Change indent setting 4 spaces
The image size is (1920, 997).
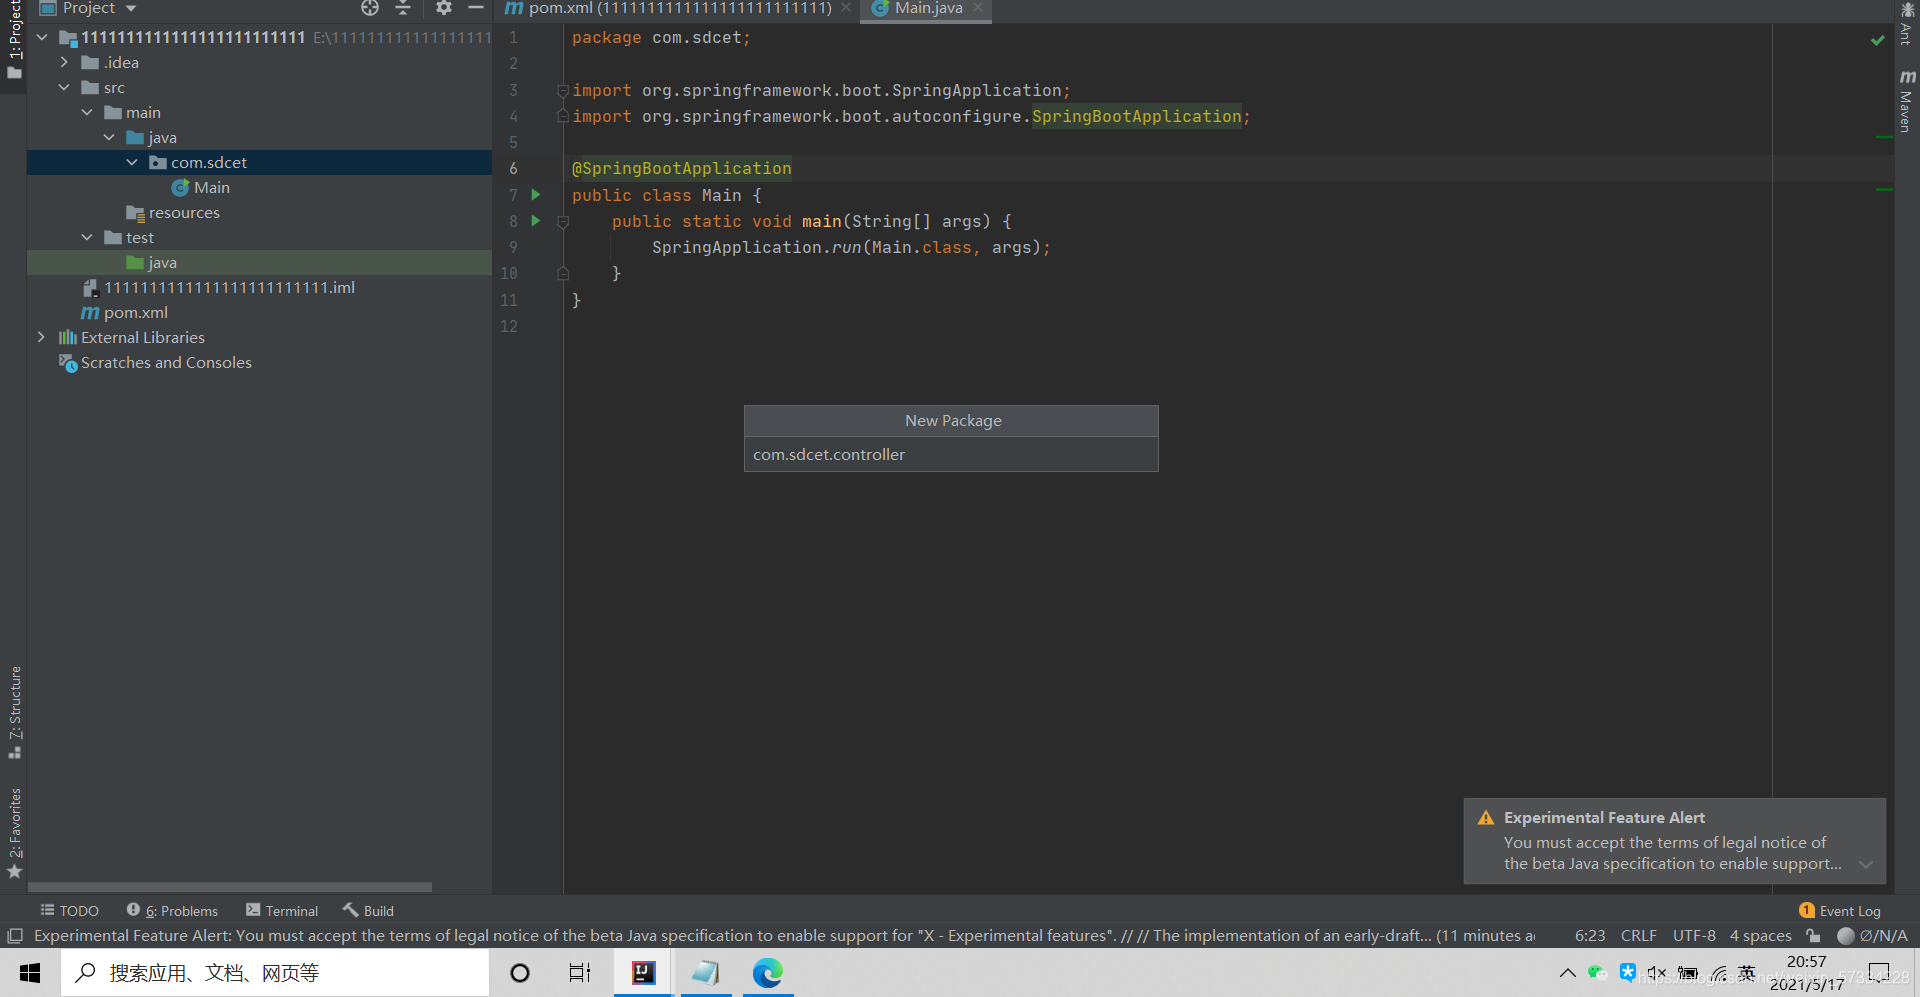point(1761,936)
